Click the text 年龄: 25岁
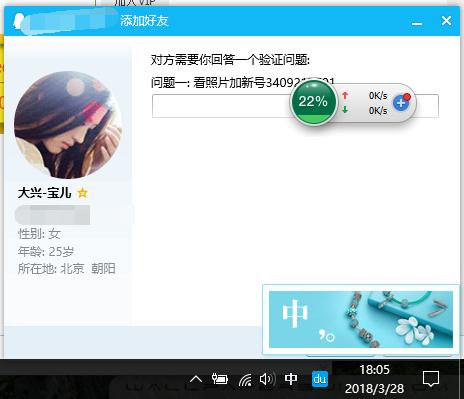 click(46, 251)
